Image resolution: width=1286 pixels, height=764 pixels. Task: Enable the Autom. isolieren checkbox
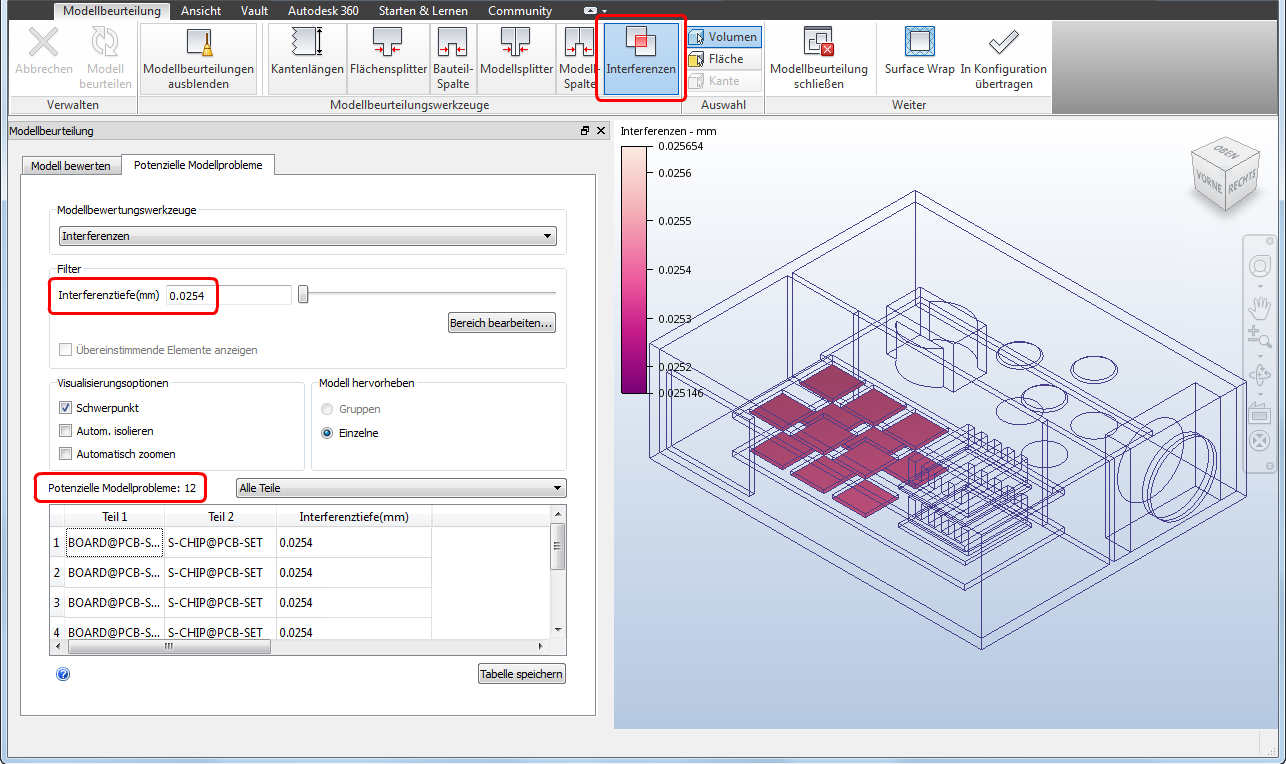tap(66, 431)
